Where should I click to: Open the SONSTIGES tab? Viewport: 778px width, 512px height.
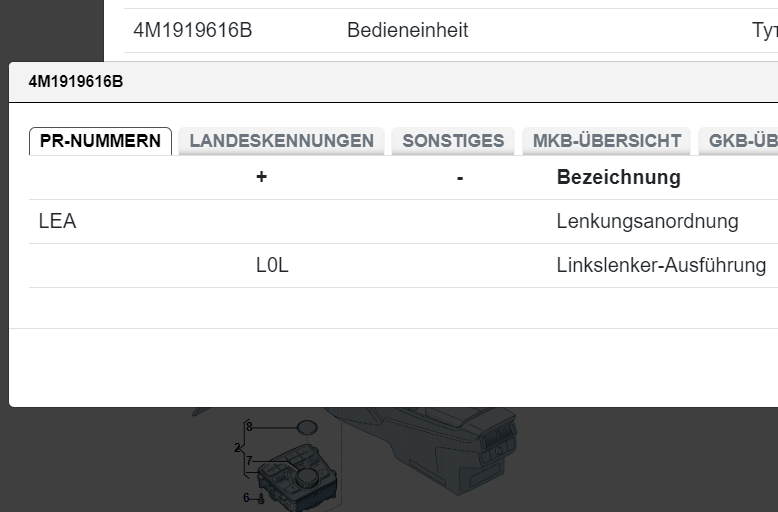click(x=453, y=141)
